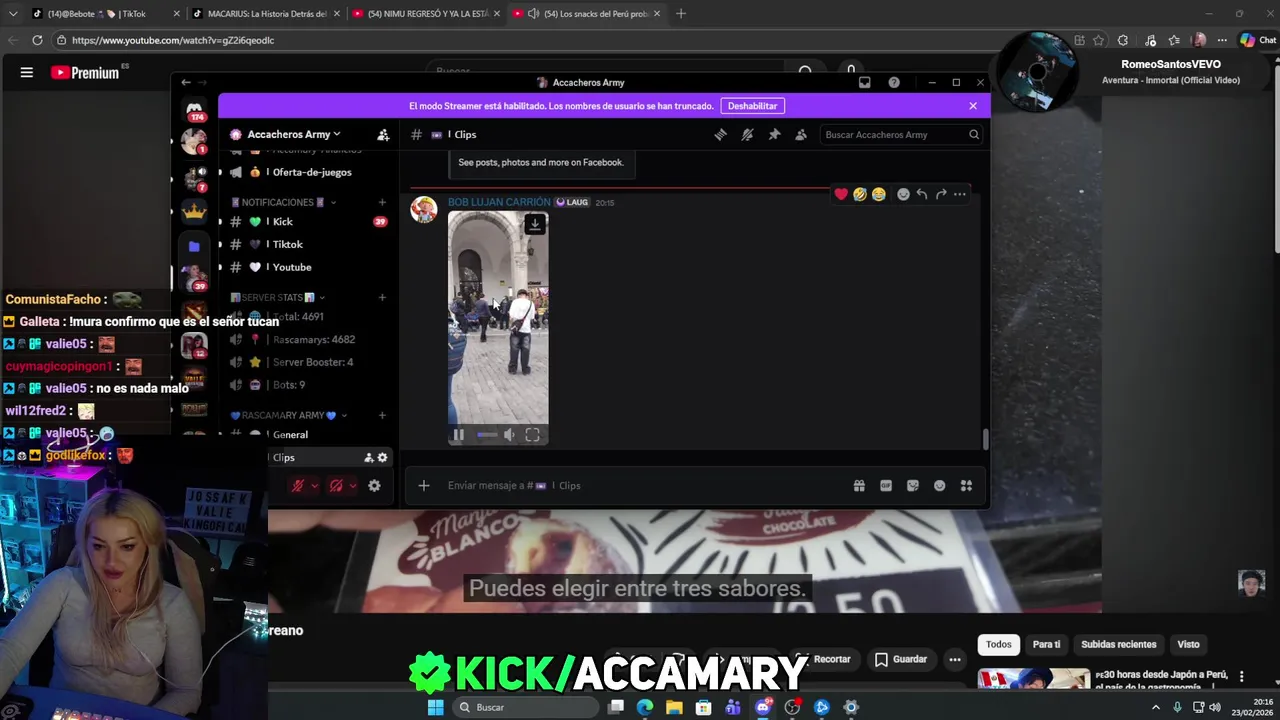This screenshot has height=720, width=1280.
Task: Edit Clips channel settings gear
Action: pyautogui.click(x=382, y=457)
